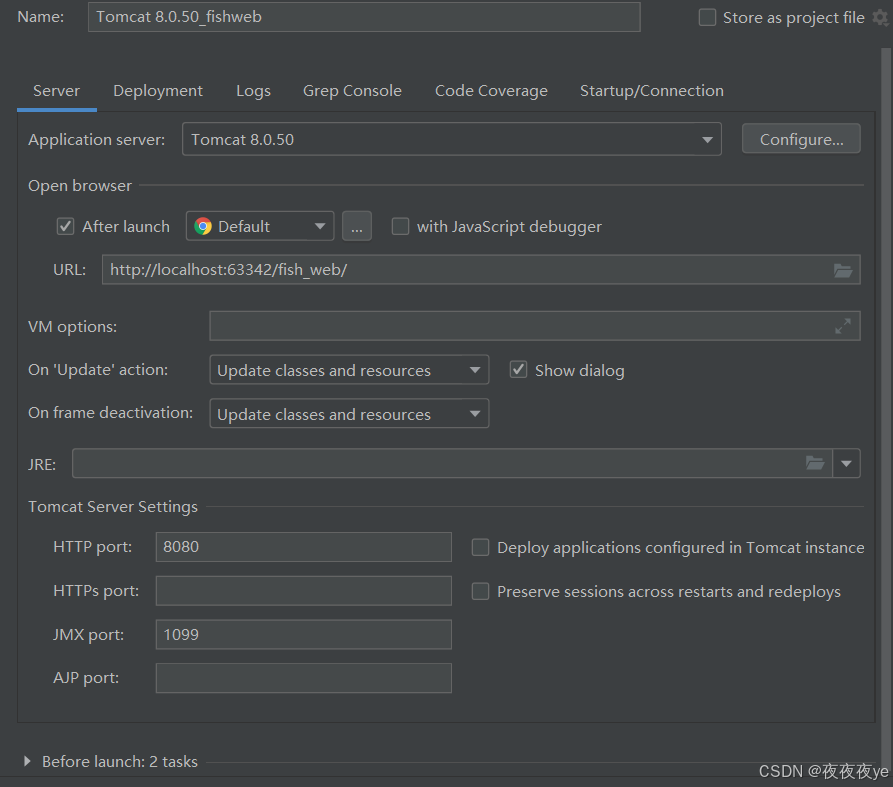Open Grep Console tab

[x=352, y=91]
